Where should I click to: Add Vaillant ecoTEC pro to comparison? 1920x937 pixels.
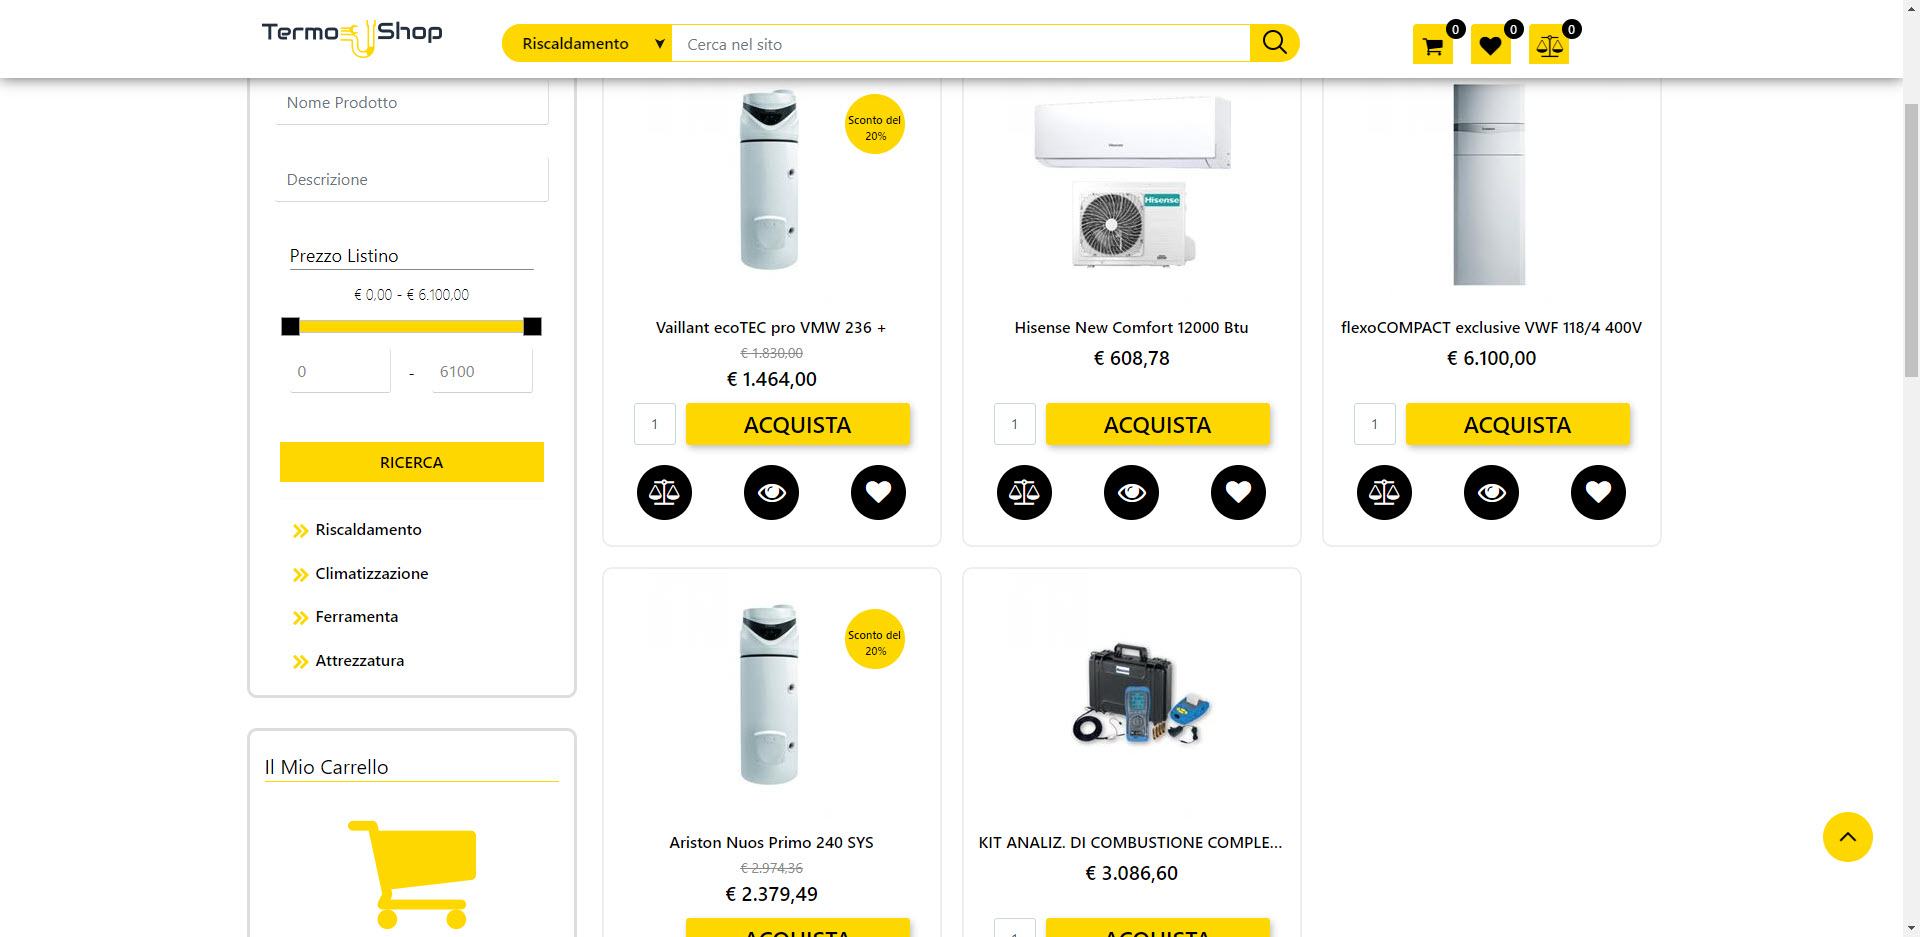pyautogui.click(x=664, y=492)
